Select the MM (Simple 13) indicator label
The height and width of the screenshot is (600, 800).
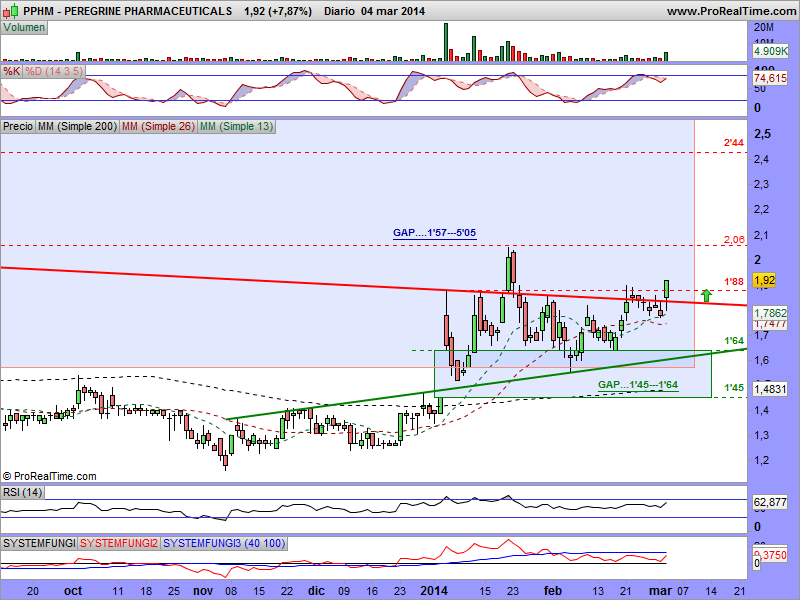pyautogui.click(x=236, y=127)
